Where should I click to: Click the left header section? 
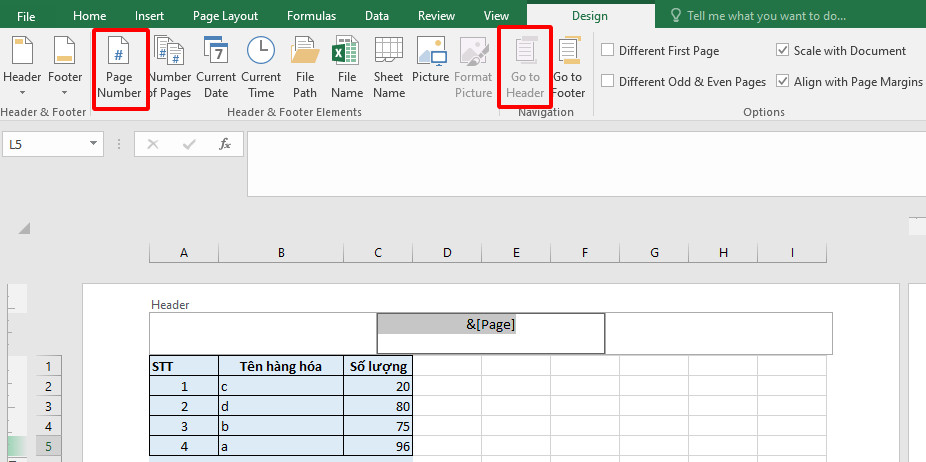coord(263,333)
